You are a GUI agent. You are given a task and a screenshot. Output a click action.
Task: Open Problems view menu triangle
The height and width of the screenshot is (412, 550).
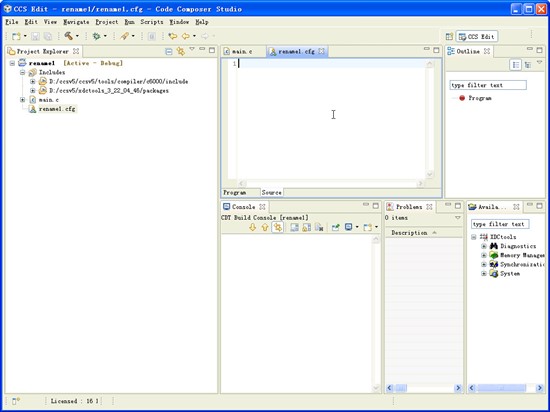coord(458,218)
